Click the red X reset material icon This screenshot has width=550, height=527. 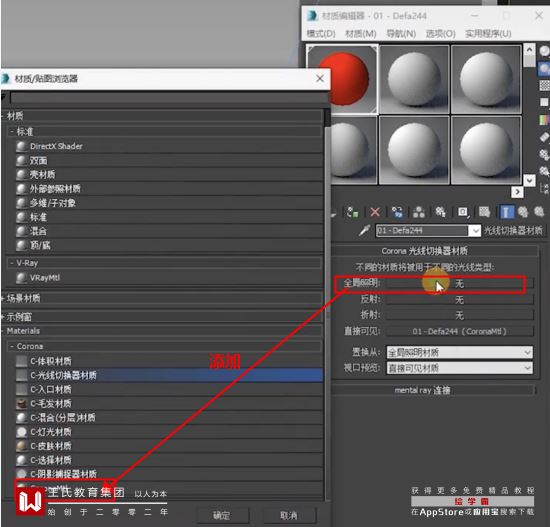pyautogui.click(x=375, y=212)
